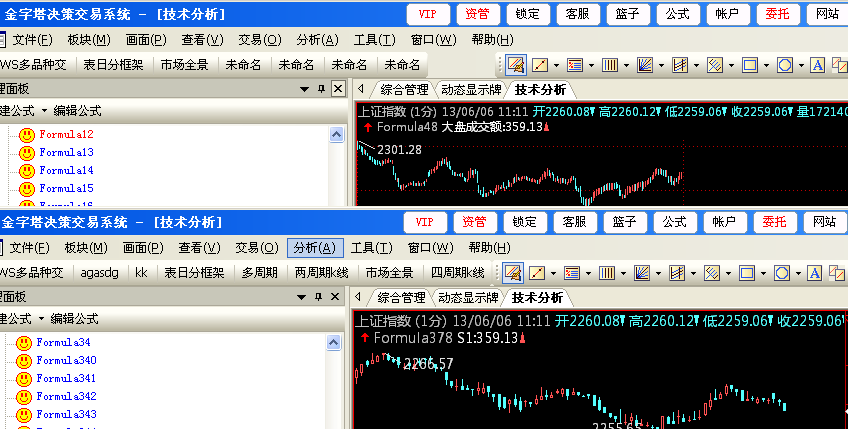
Task: Select the rectangle drawing tool in top window
Action: click(x=750, y=65)
